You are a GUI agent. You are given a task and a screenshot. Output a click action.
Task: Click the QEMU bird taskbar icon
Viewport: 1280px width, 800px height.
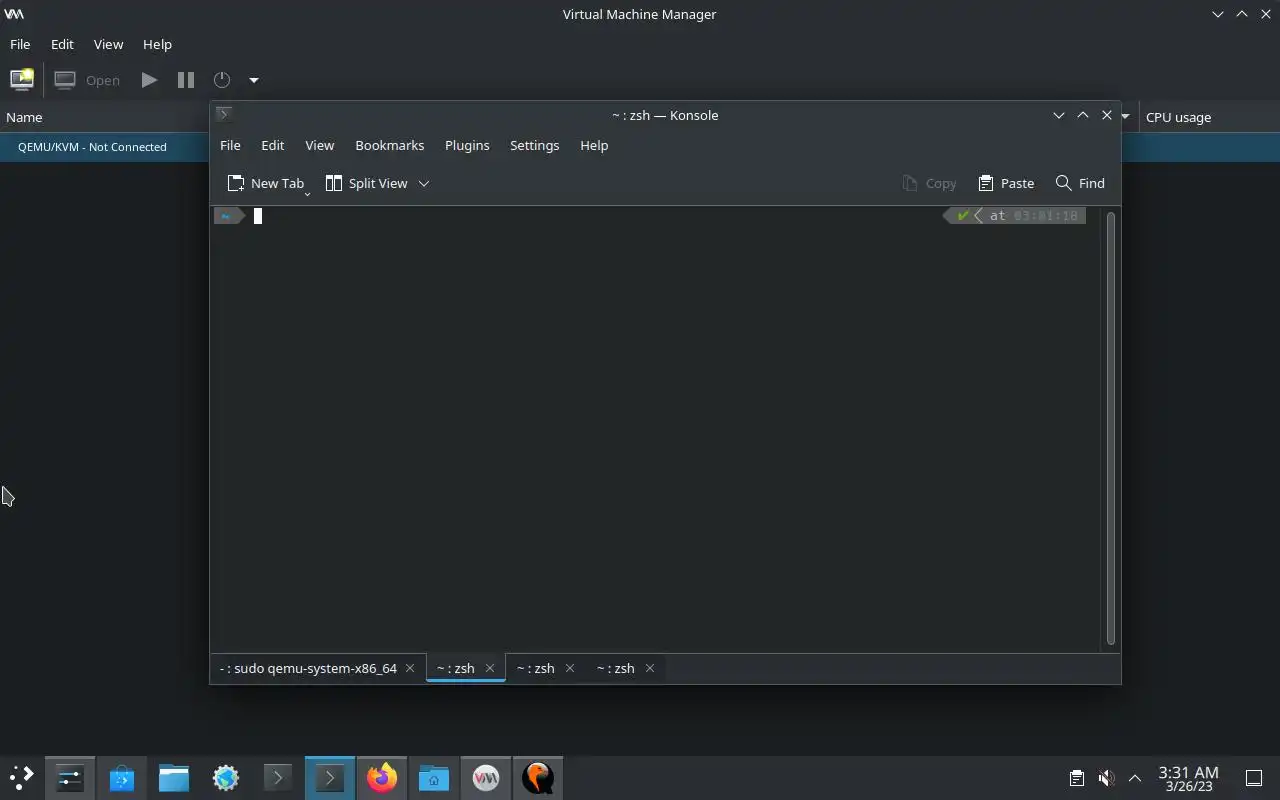(x=538, y=777)
